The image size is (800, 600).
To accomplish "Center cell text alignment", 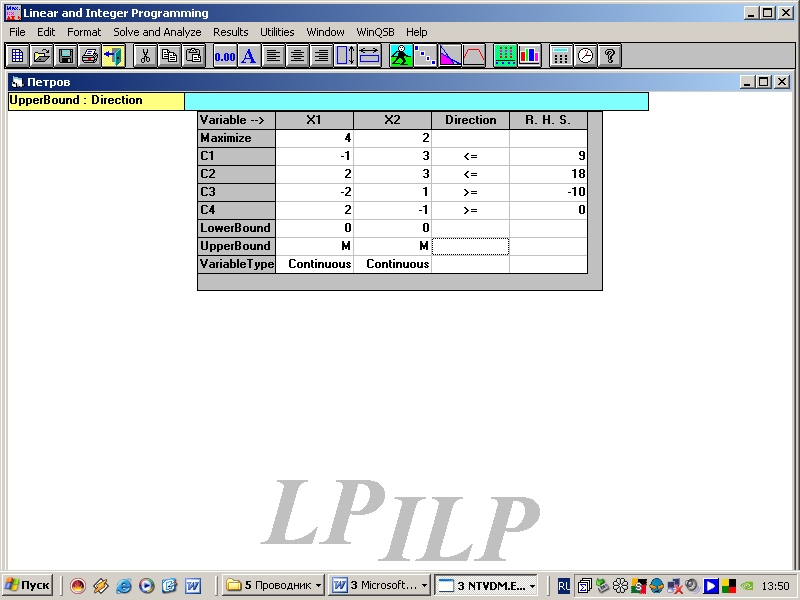I will pyautogui.click(x=297, y=56).
